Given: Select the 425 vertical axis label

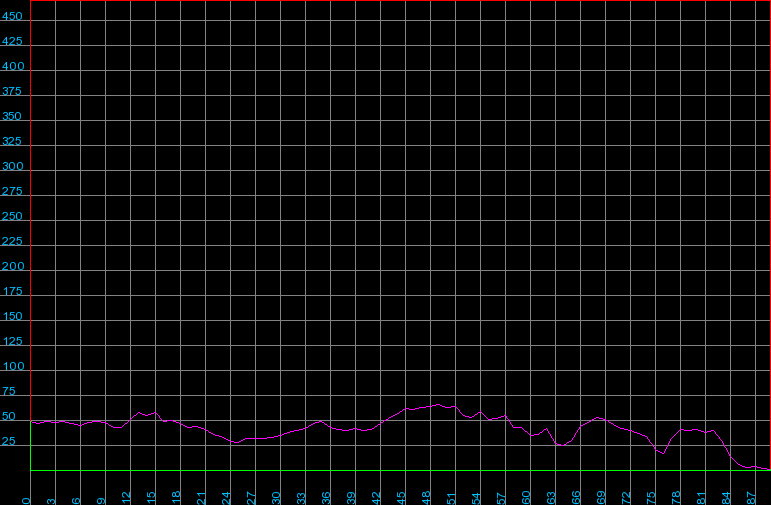Looking at the screenshot, I should [x=12, y=41].
